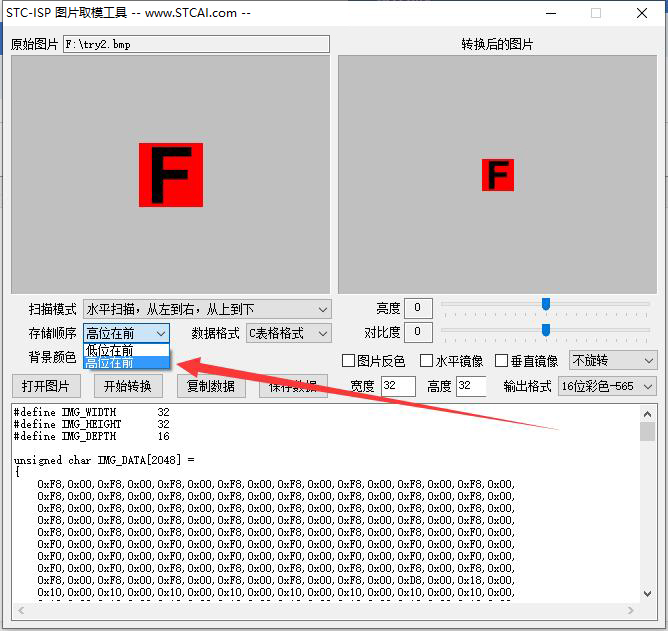Click the 复制数据 (copy data) button
The height and width of the screenshot is (631, 668).
(211, 386)
